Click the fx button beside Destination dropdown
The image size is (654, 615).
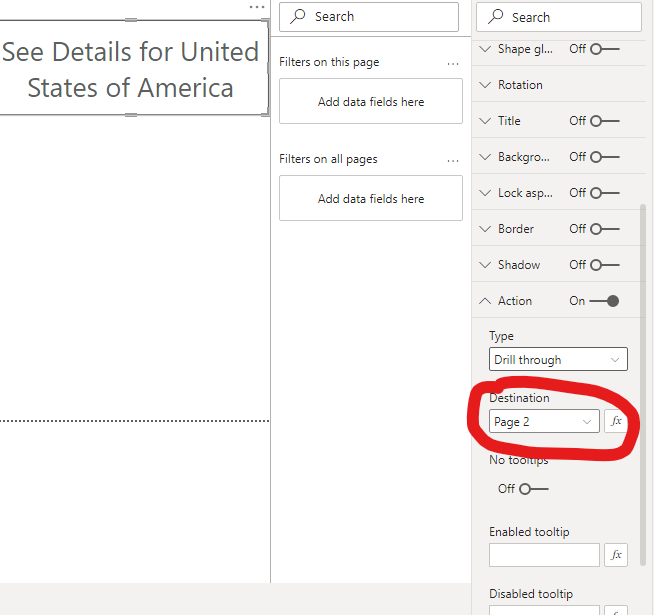tap(616, 421)
